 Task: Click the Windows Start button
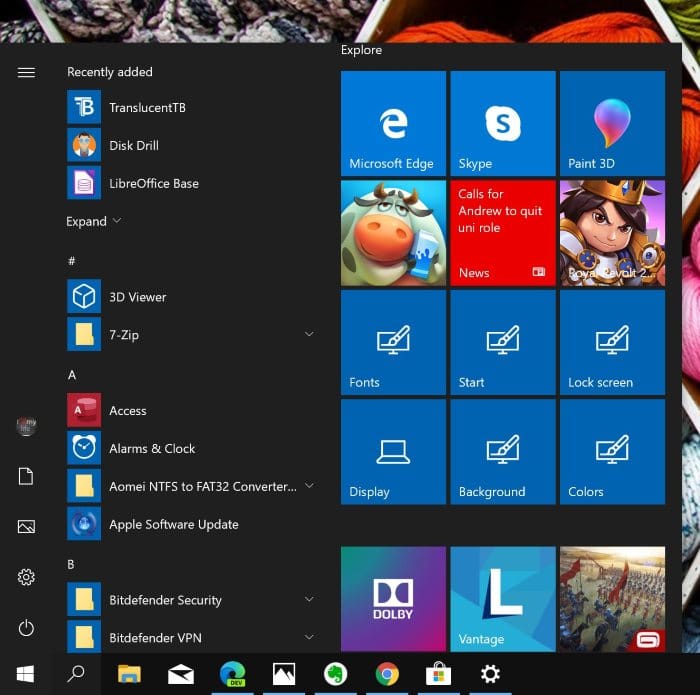[25, 674]
